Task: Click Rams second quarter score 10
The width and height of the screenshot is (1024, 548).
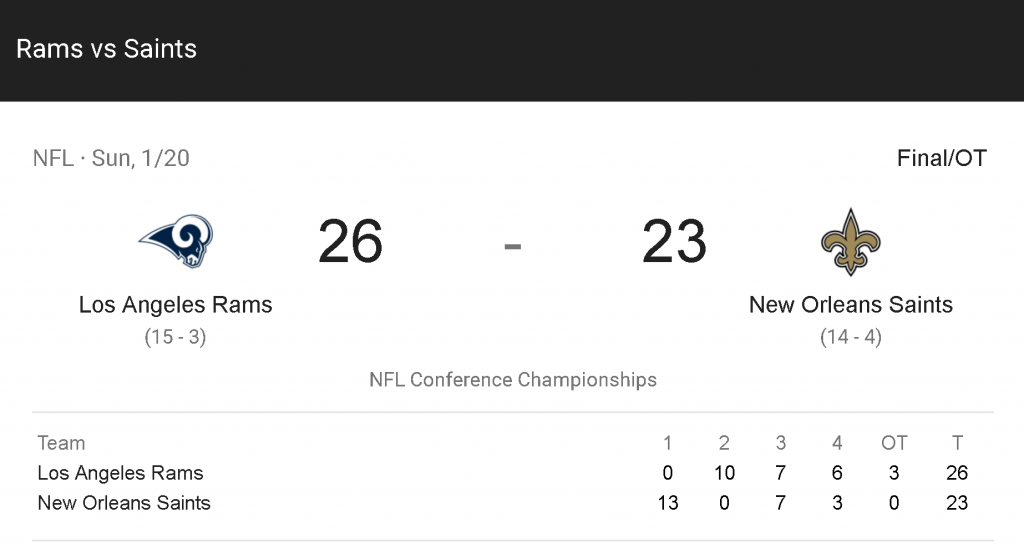Action: (724, 473)
